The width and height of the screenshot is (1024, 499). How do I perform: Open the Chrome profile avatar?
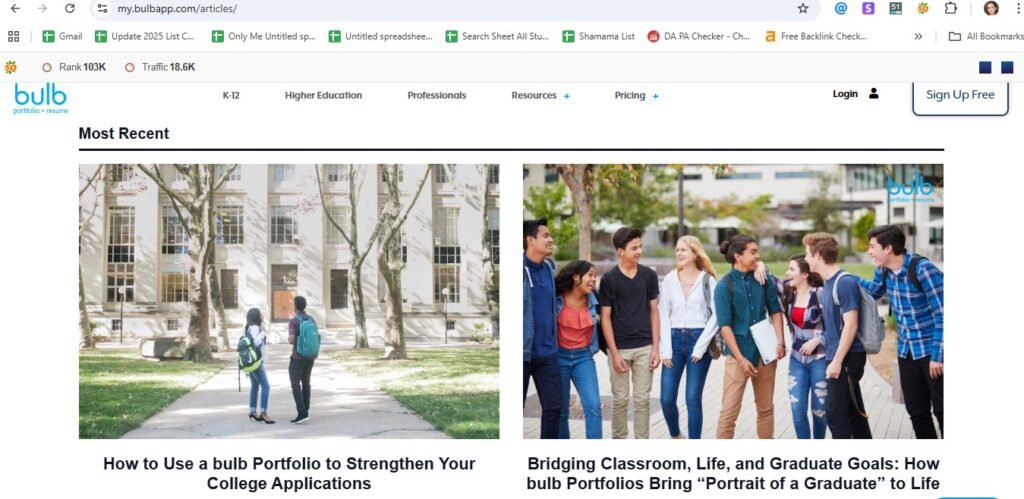coord(991,8)
